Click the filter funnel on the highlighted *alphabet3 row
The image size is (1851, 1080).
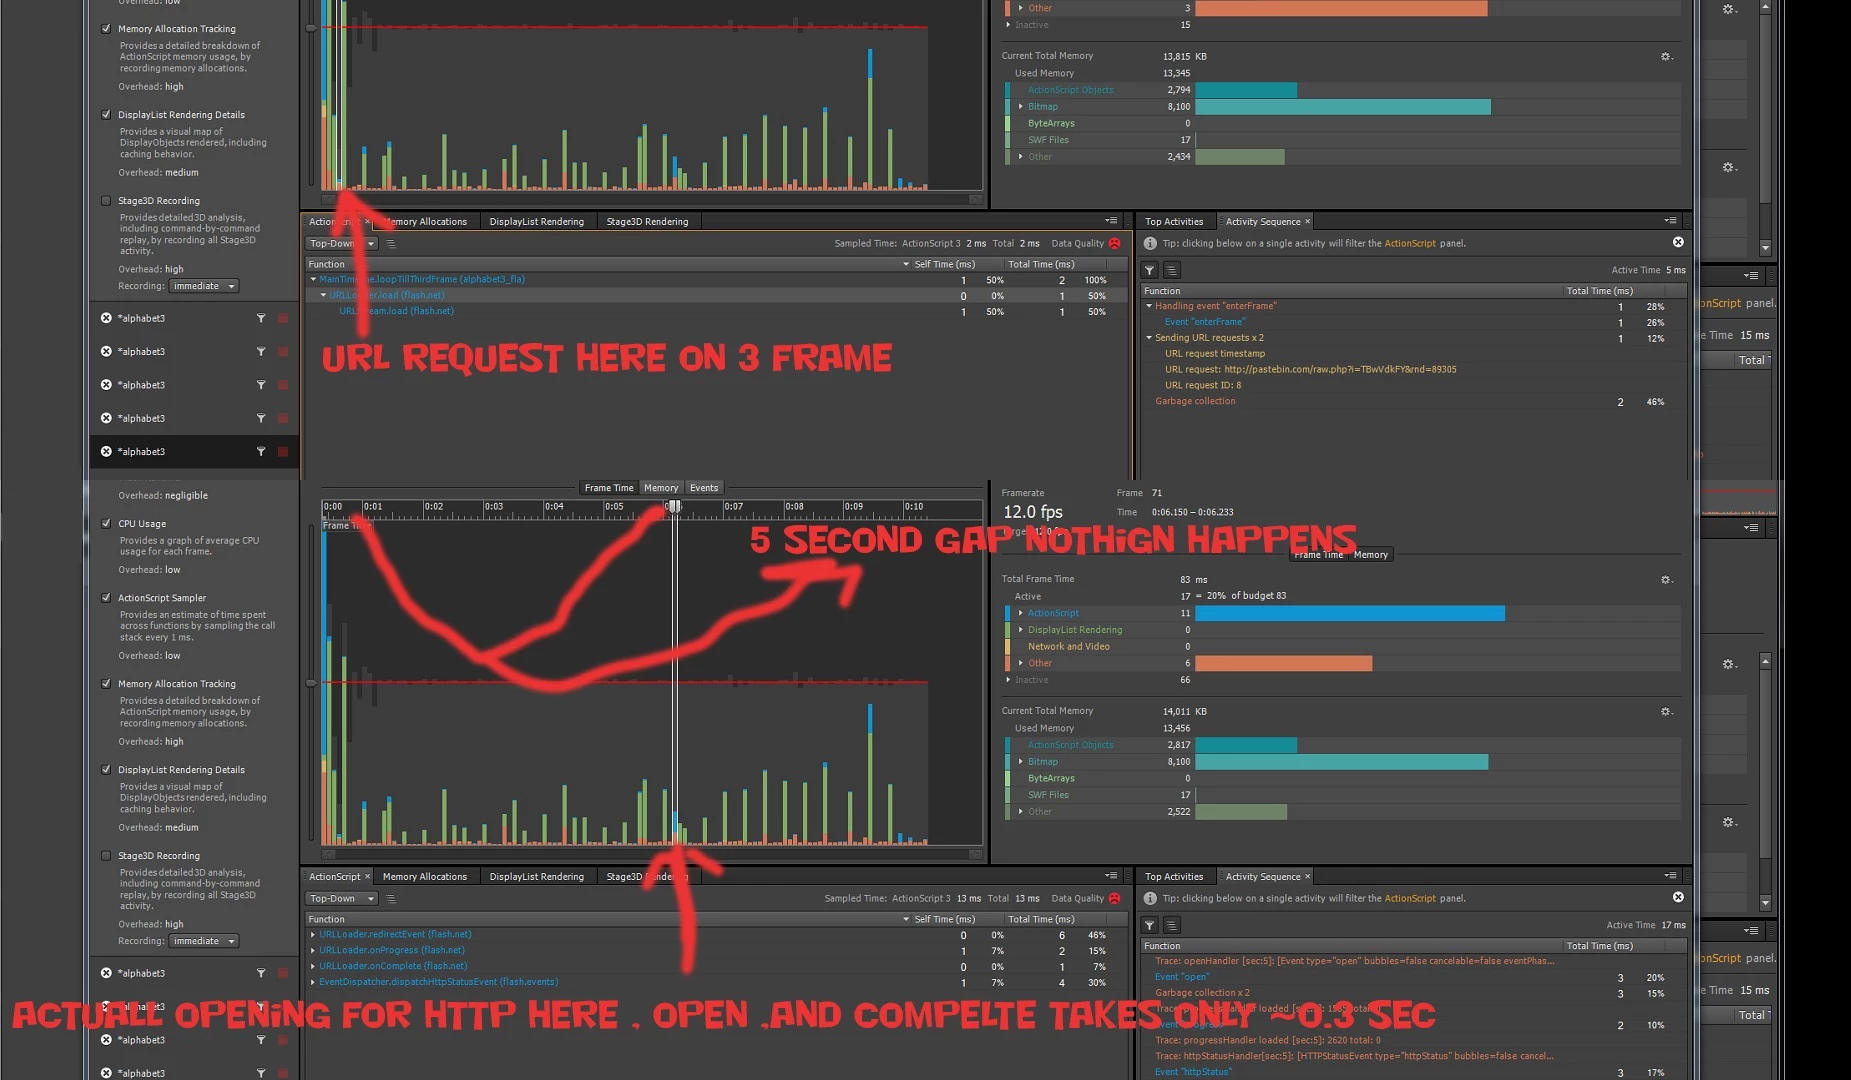(x=261, y=451)
